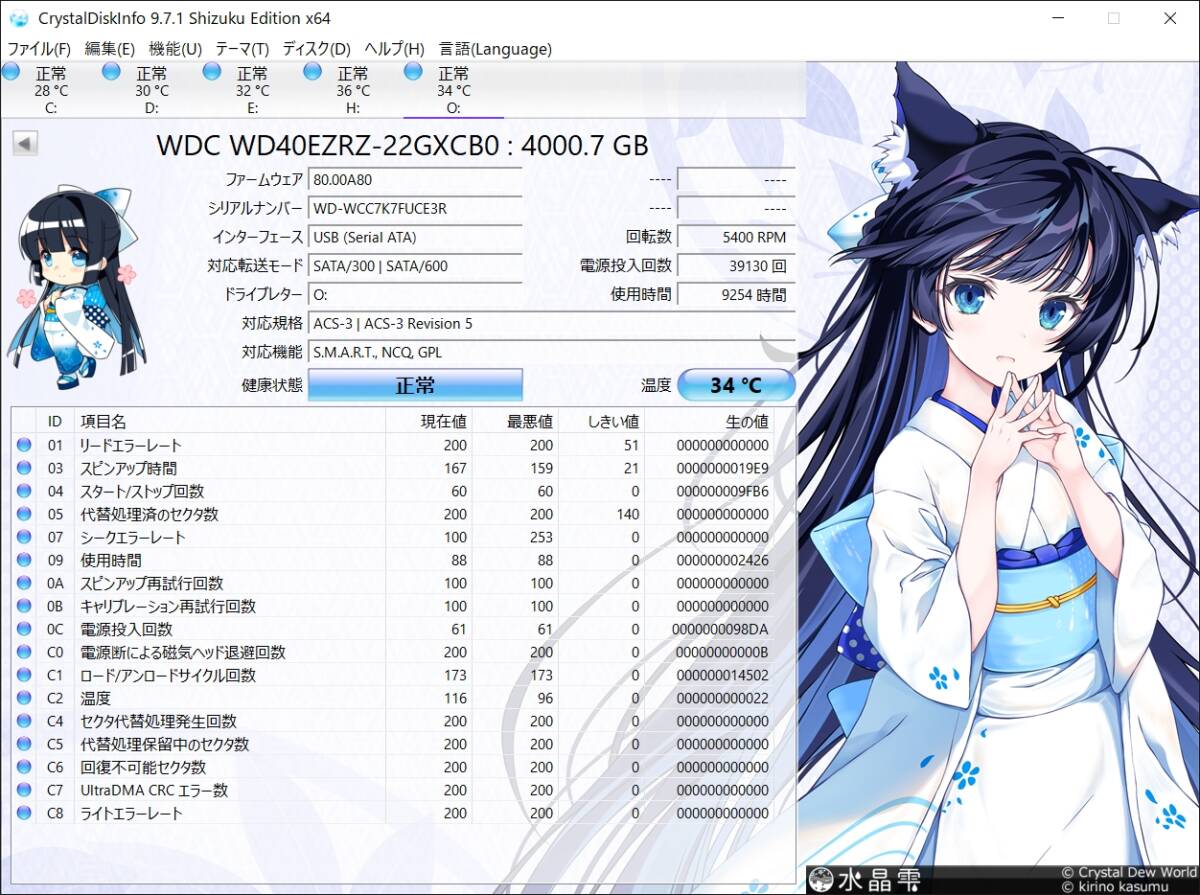Open the 機能(U) menu
Image resolution: width=1200 pixels, height=895 pixels.
[x=175, y=49]
